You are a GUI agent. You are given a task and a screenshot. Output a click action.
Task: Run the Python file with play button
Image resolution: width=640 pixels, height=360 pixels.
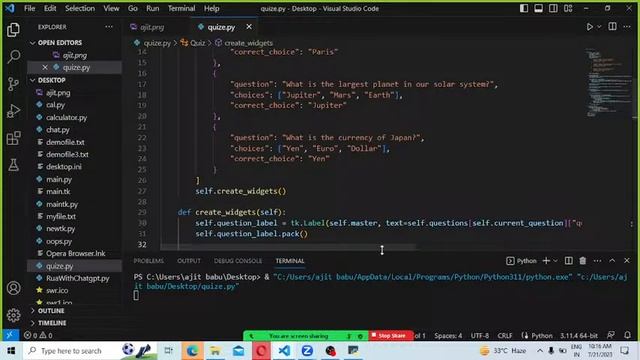589,27
